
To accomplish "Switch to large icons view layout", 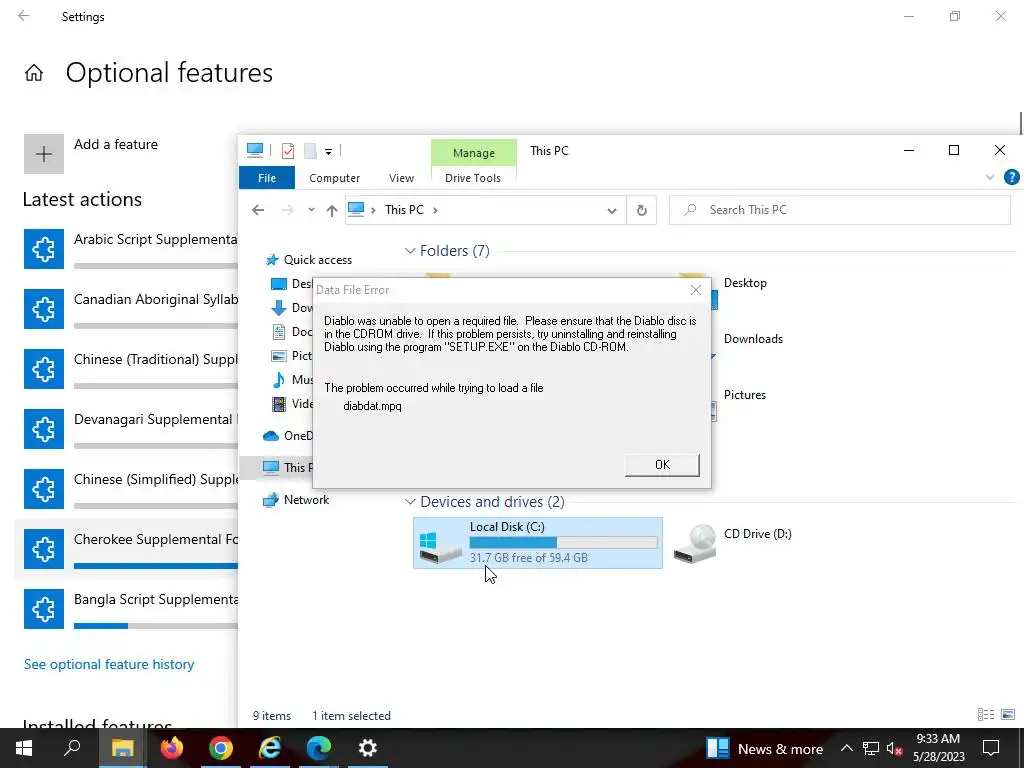I will tap(1008, 715).
